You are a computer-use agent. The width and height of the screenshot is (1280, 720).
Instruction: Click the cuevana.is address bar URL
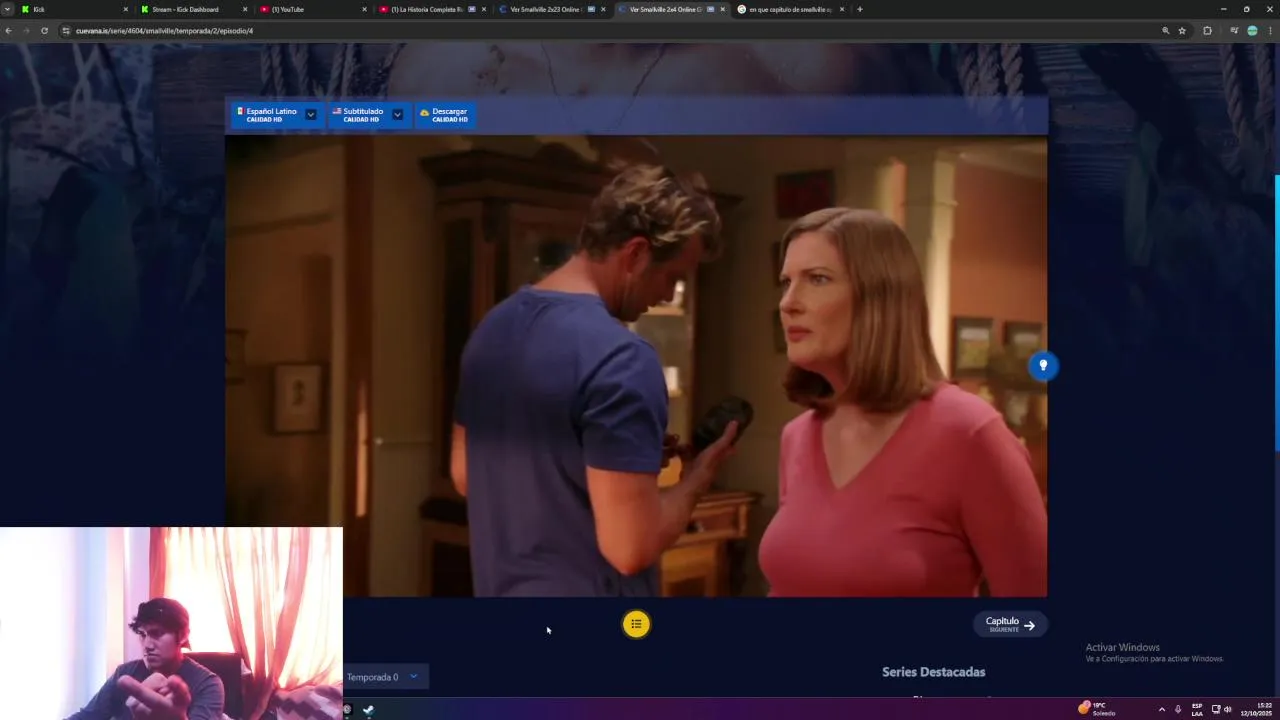165,31
